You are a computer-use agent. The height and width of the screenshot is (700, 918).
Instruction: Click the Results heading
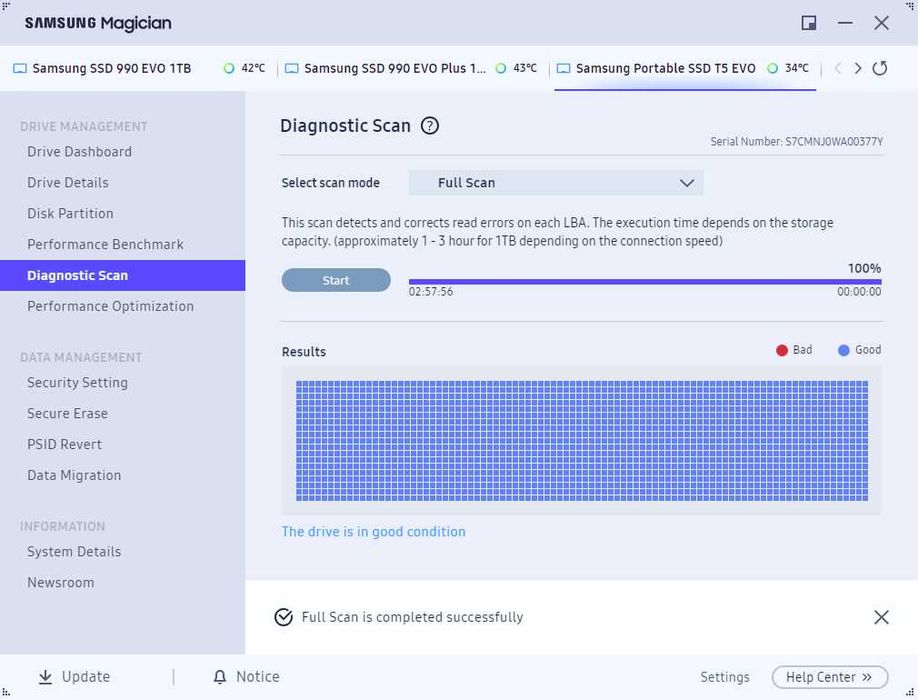(304, 352)
